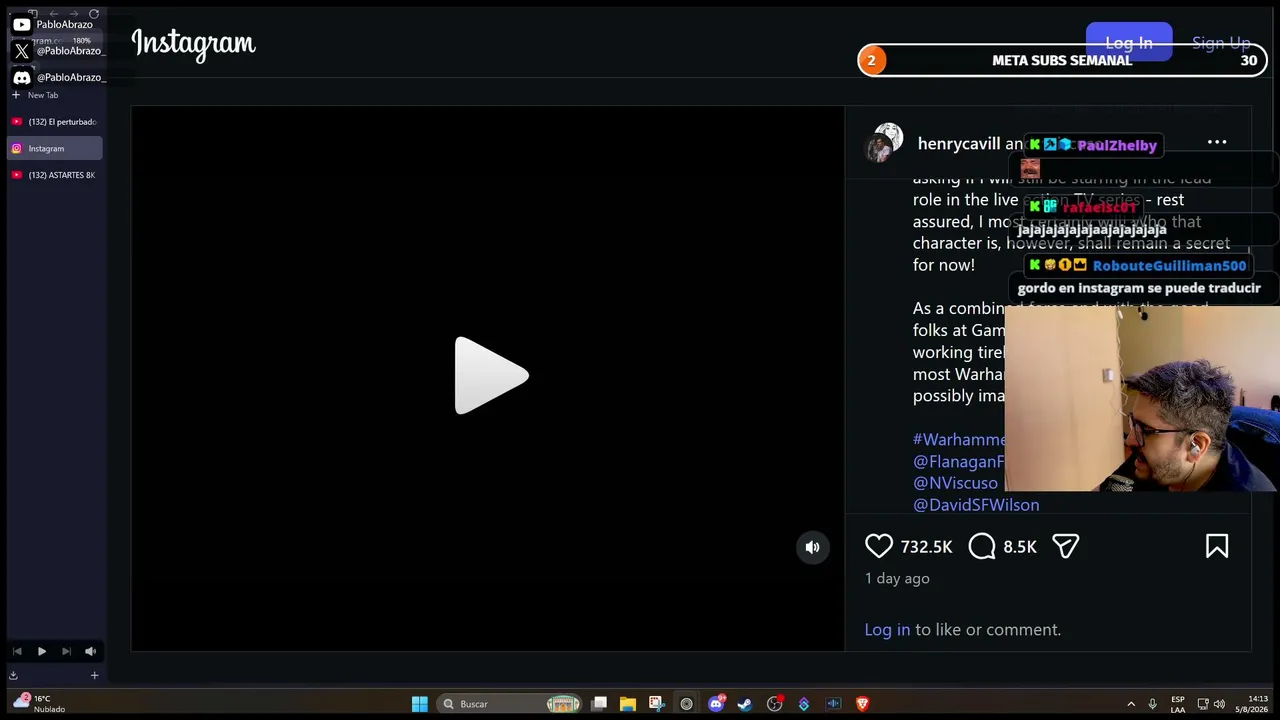
Task: Open the comment count 8.5K
Action: (1020, 547)
